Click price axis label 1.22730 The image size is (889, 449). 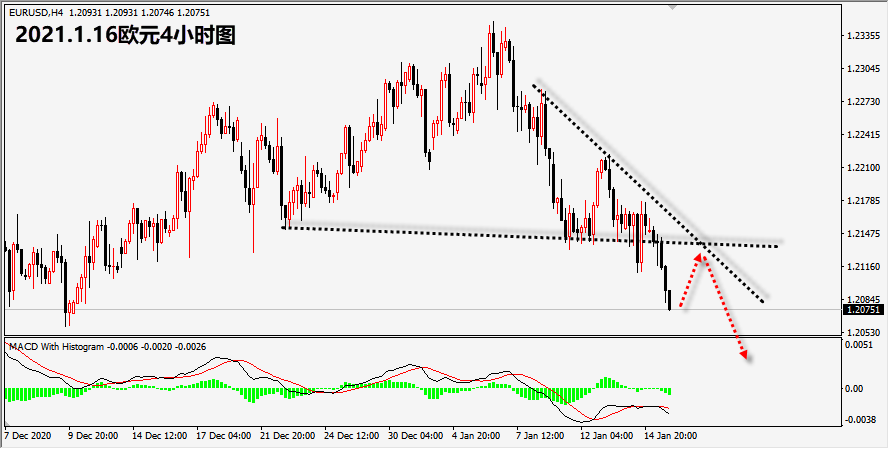point(863,102)
